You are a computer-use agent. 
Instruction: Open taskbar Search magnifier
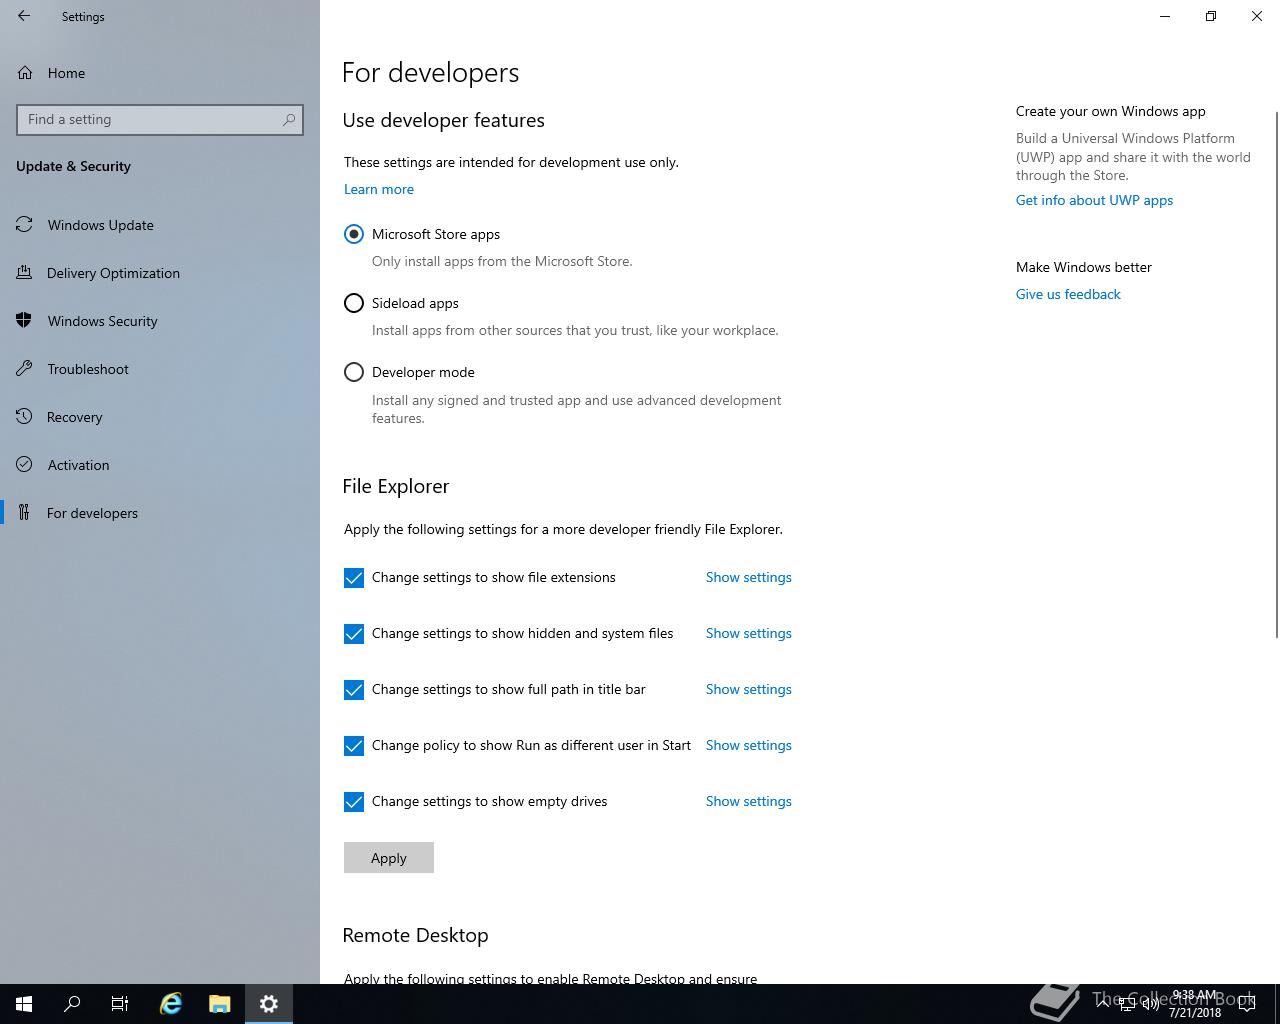(x=72, y=1004)
